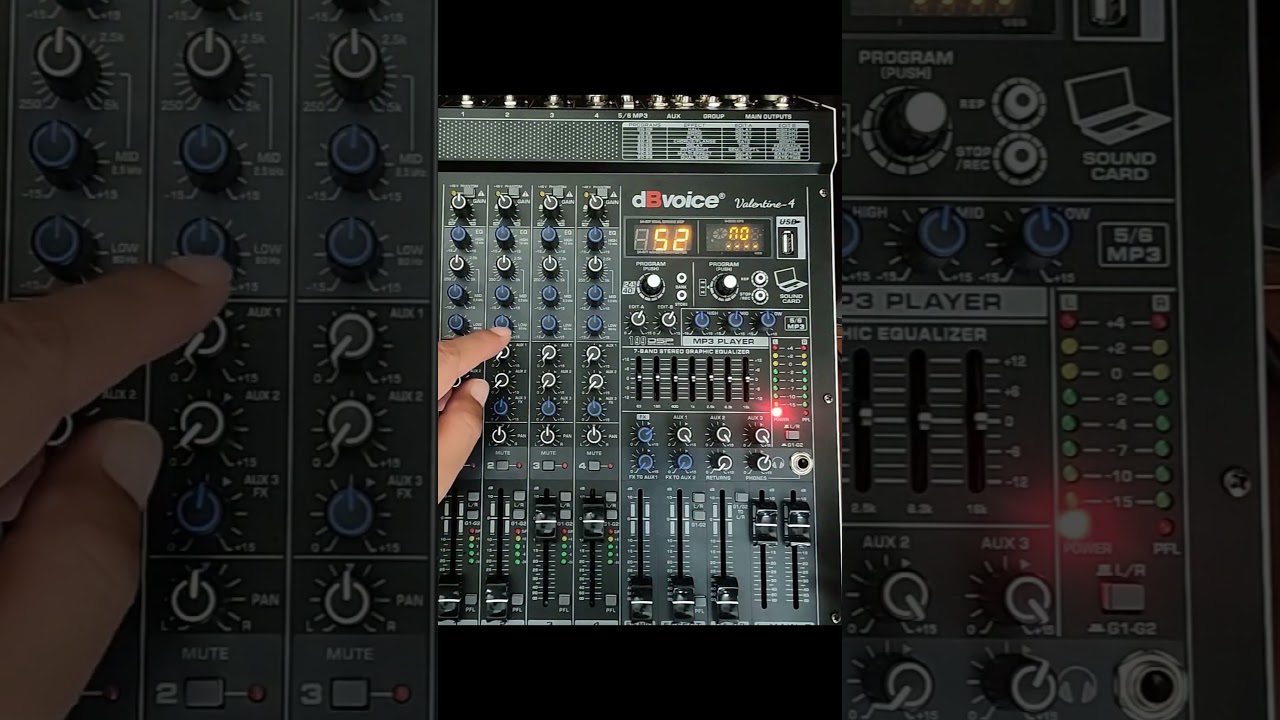Image resolution: width=1280 pixels, height=720 pixels.
Task: Toggle channel 4 L/R routing button
Action: point(611,498)
